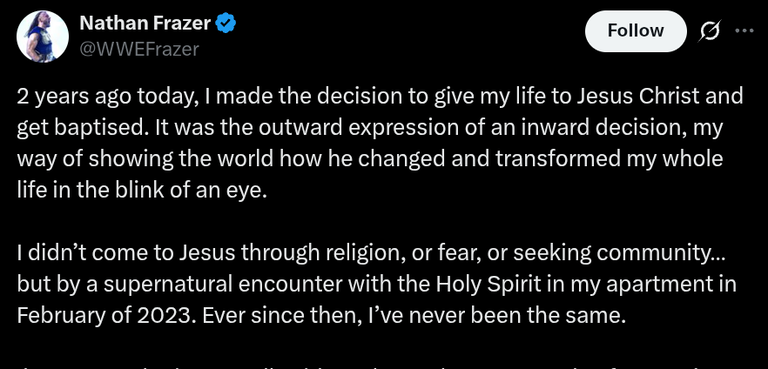Click the partially visible text at the bottom
Viewport: 768px width, 369px height.
coord(377,365)
